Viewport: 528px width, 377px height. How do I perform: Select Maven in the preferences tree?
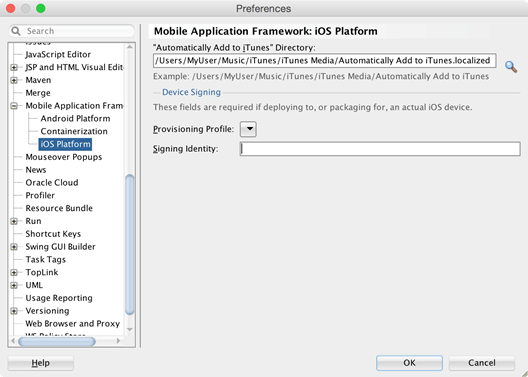[38, 80]
